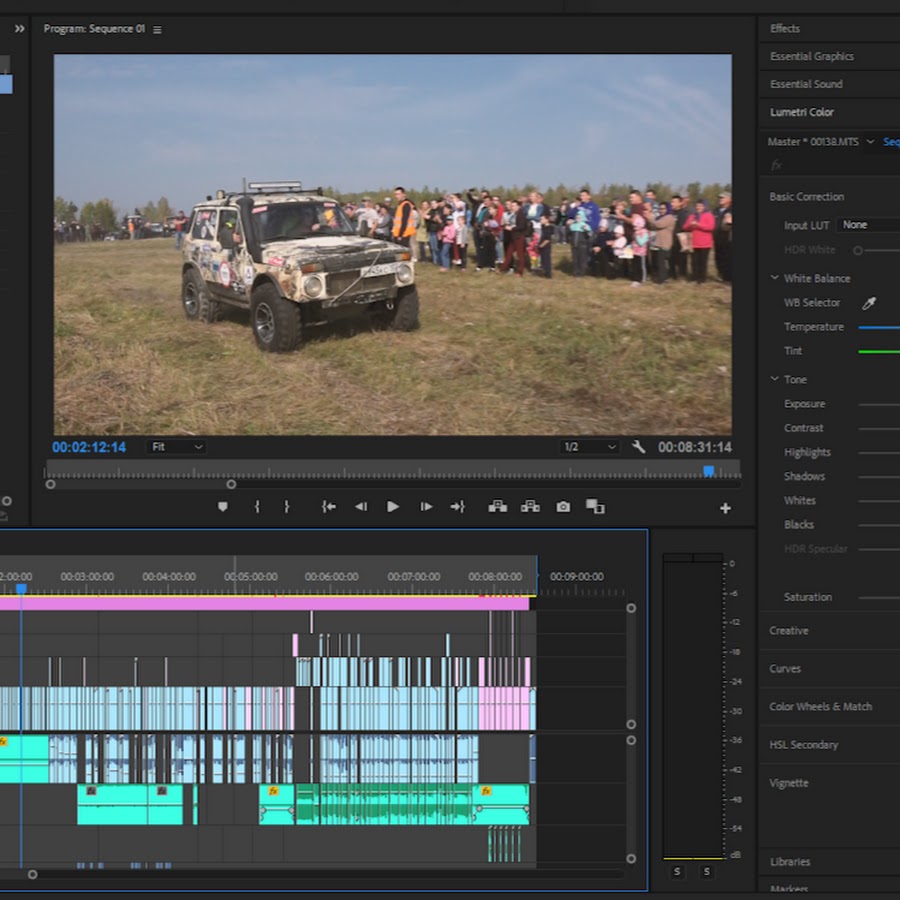This screenshot has height=900, width=900.
Task: Export a frame with the camera icon
Action: click(563, 507)
